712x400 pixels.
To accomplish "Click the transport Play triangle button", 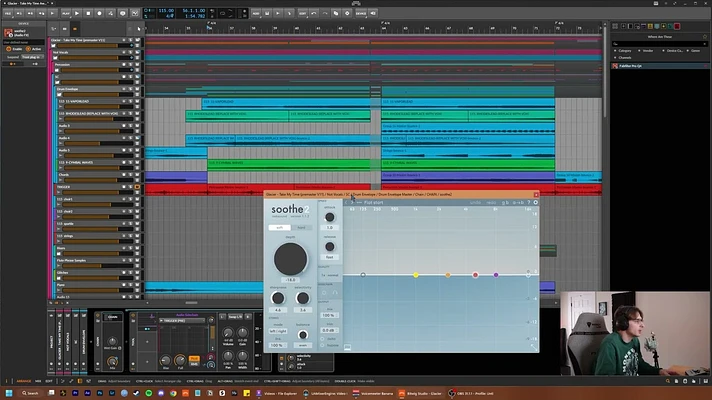I will pos(77,14).
